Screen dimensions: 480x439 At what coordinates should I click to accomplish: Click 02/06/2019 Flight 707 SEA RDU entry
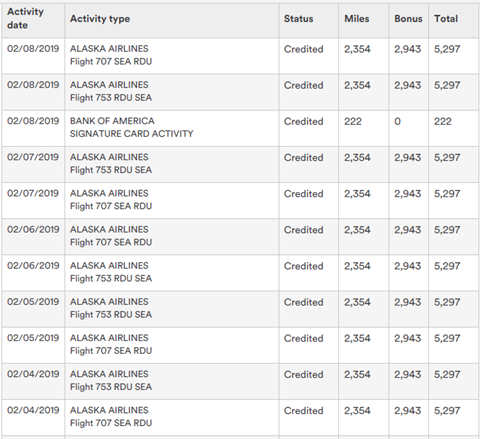240,237
